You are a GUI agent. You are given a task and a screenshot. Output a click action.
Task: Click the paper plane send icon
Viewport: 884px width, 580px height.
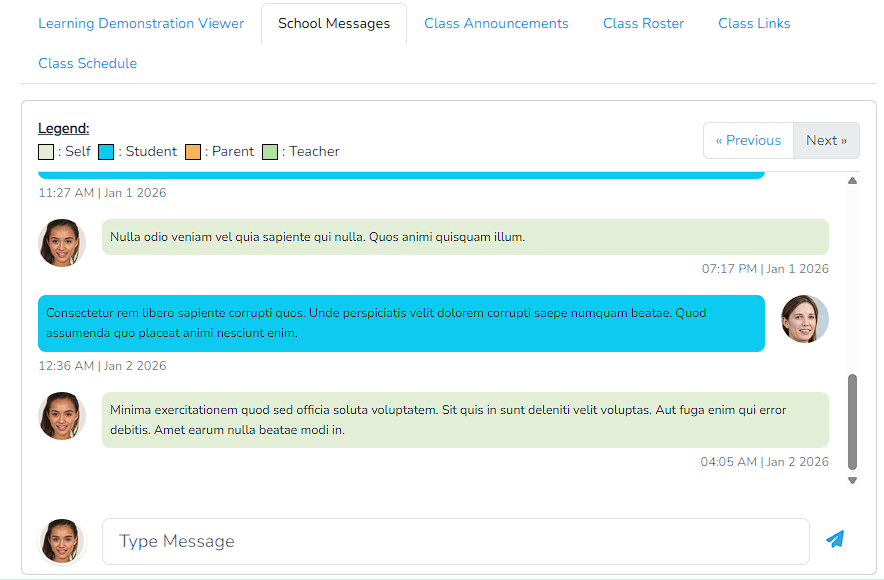click(x=835, y=540)
